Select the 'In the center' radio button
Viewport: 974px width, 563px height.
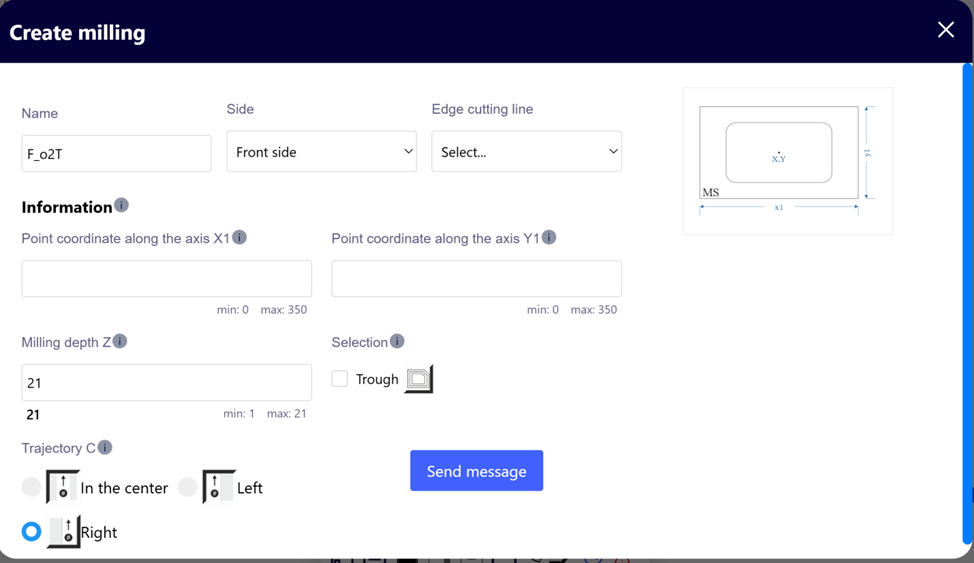(x=32, y=487)
